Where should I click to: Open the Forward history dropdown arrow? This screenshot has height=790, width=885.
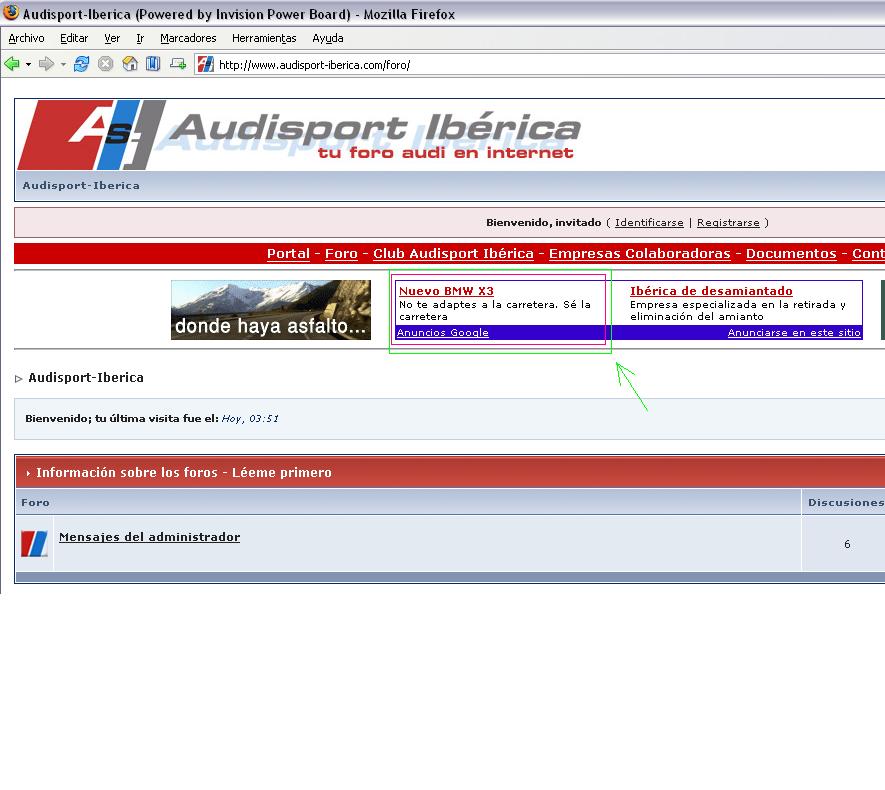tap(63, 64)
